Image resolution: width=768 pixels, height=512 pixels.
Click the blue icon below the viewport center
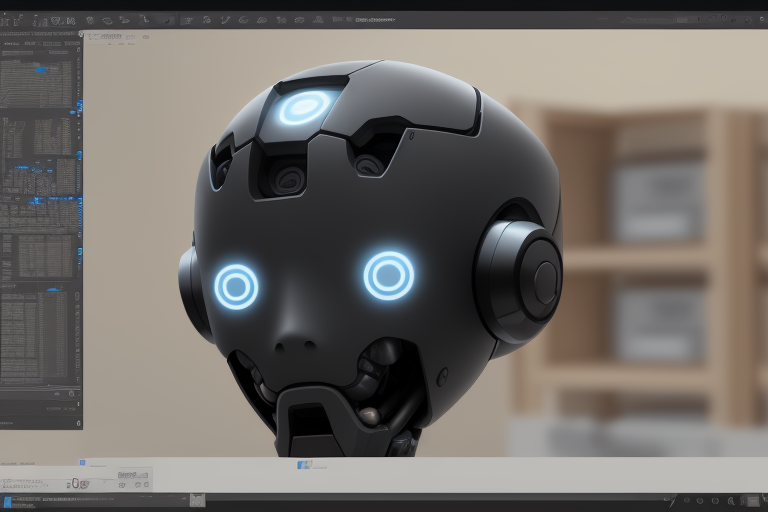pos(303,464)
